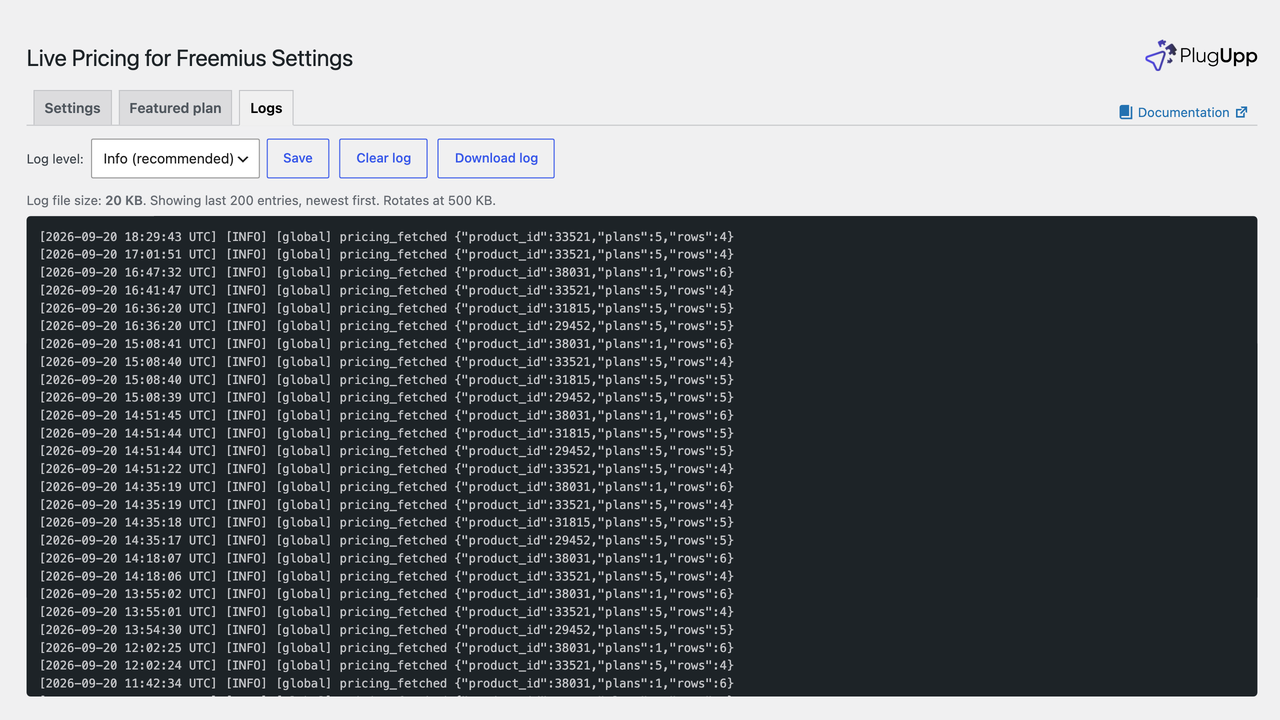Click the log entry timestamped 18:29:43
This screenshot has height=720, width=1280.
387,236
